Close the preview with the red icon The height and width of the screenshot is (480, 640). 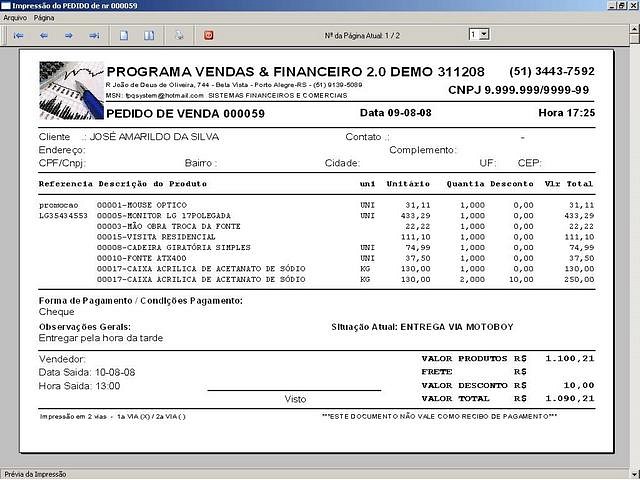pyautogui.click(x=209, y=35)
